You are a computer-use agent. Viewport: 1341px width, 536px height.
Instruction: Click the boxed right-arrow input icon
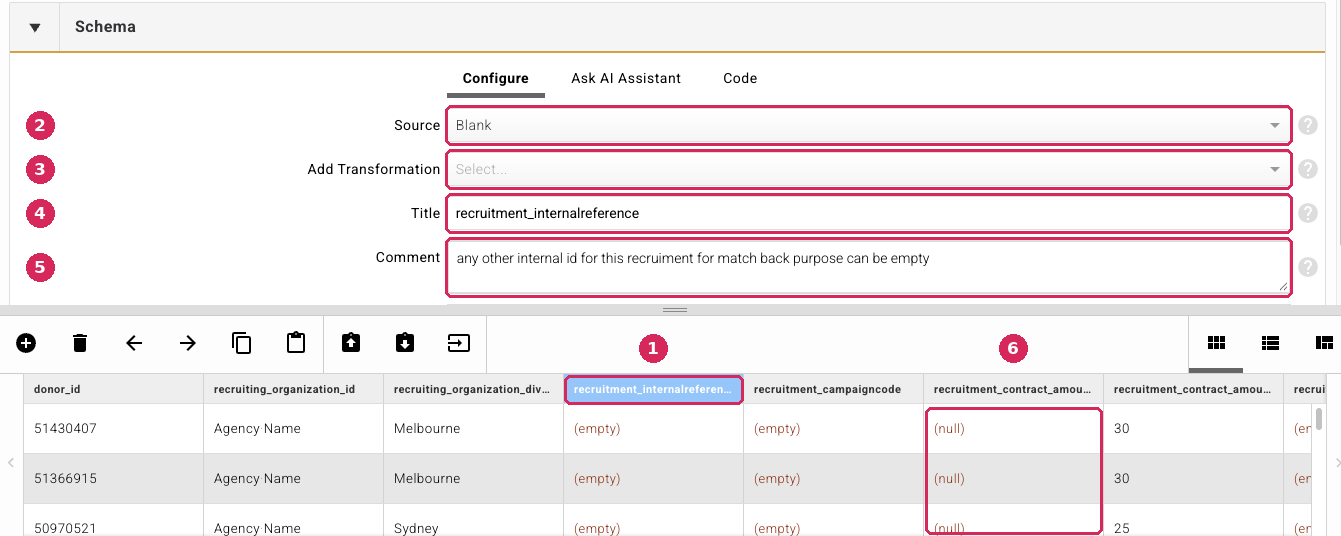point(458,343)
